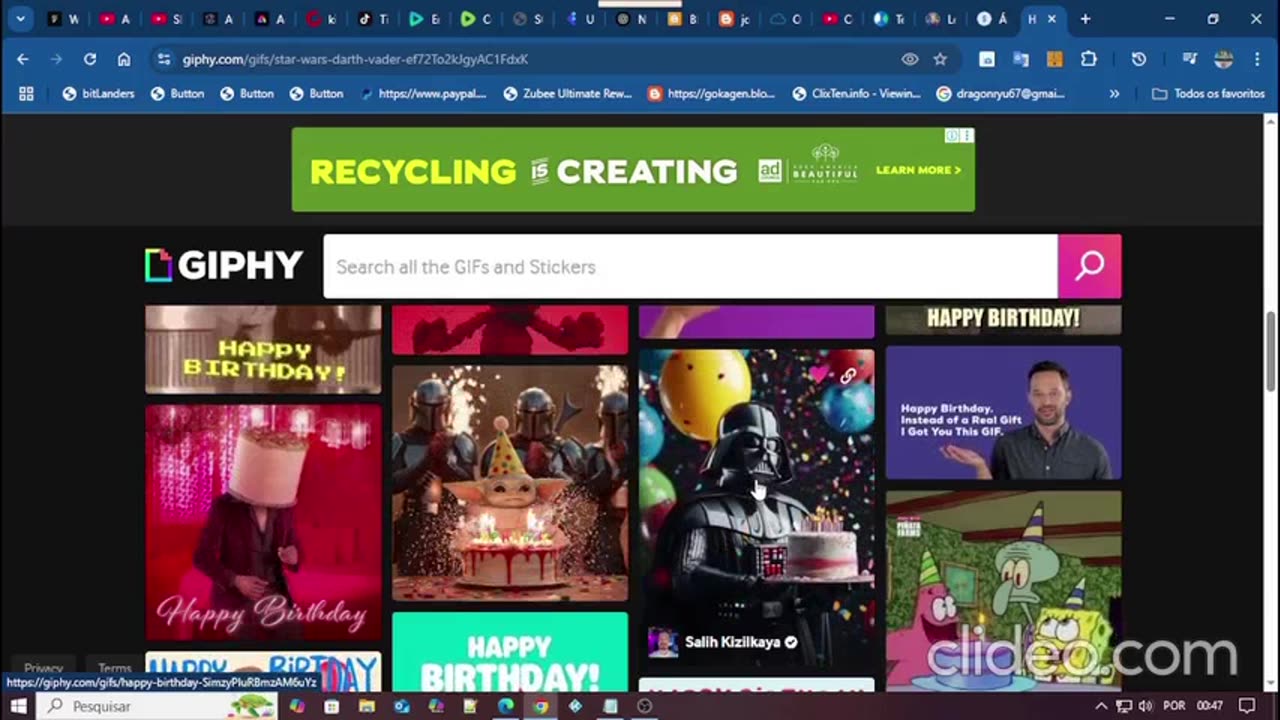Focus the Search all the GIFs and Stickers field
1280x720 pixels.
690,266
